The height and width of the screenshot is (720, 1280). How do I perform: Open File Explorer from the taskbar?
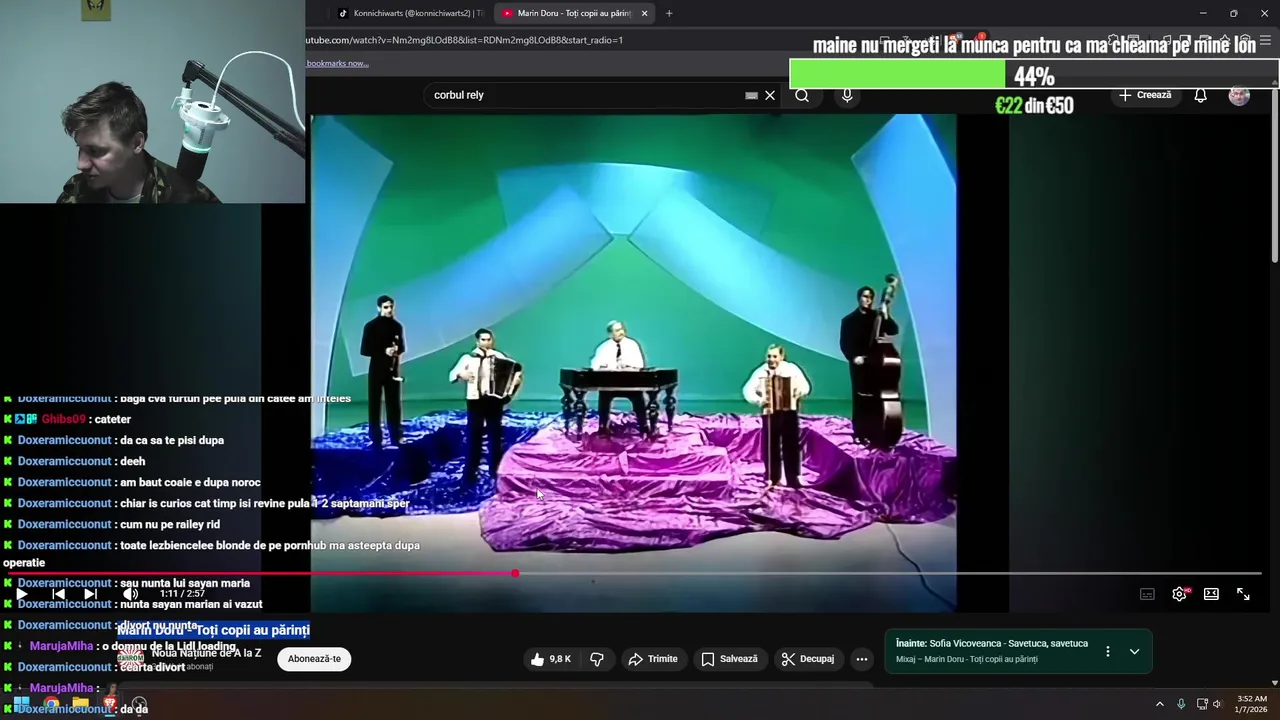(x=80, y=703)
